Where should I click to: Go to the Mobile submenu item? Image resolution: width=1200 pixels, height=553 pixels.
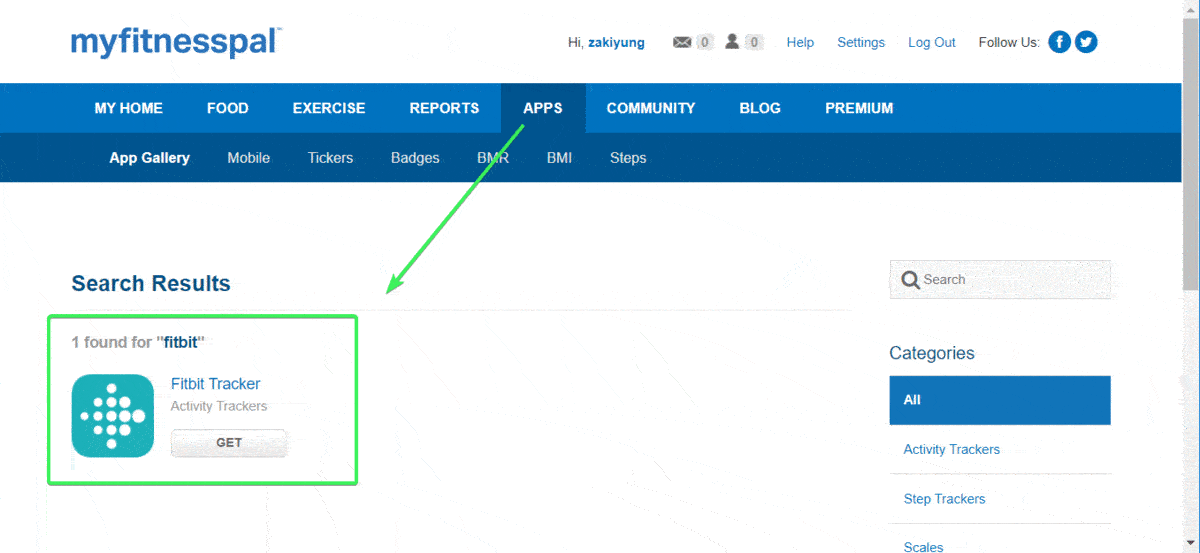pyautogui.click(x=248, y=158)
